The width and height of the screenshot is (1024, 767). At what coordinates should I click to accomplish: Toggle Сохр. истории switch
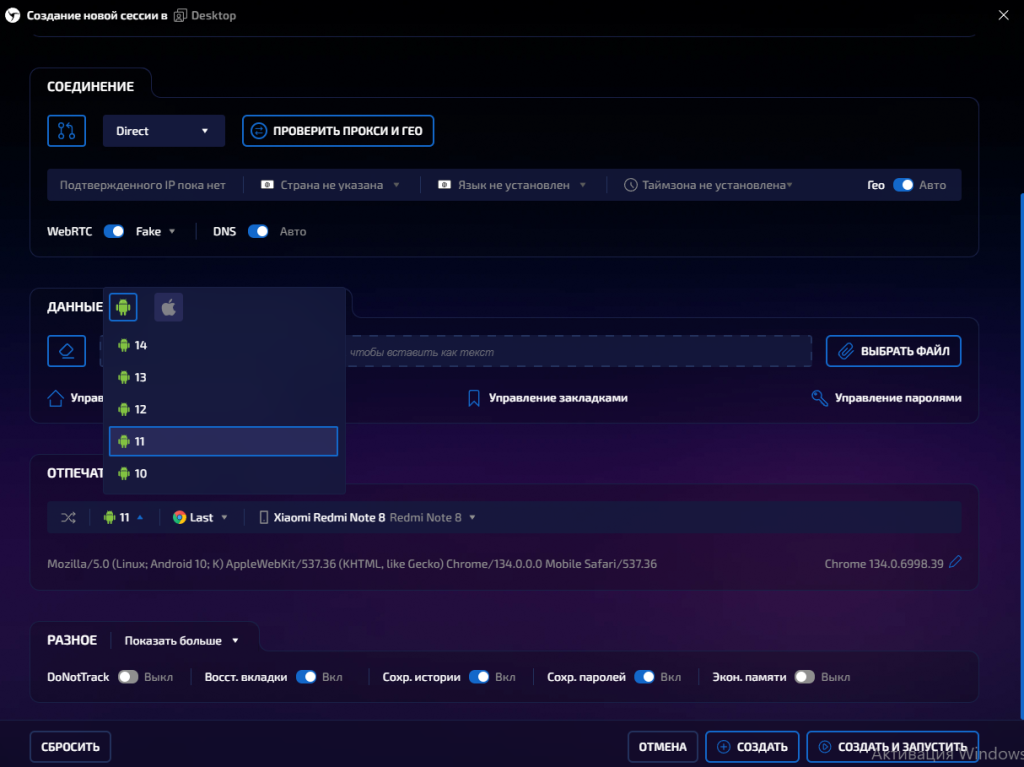click(x=479, y=677)
